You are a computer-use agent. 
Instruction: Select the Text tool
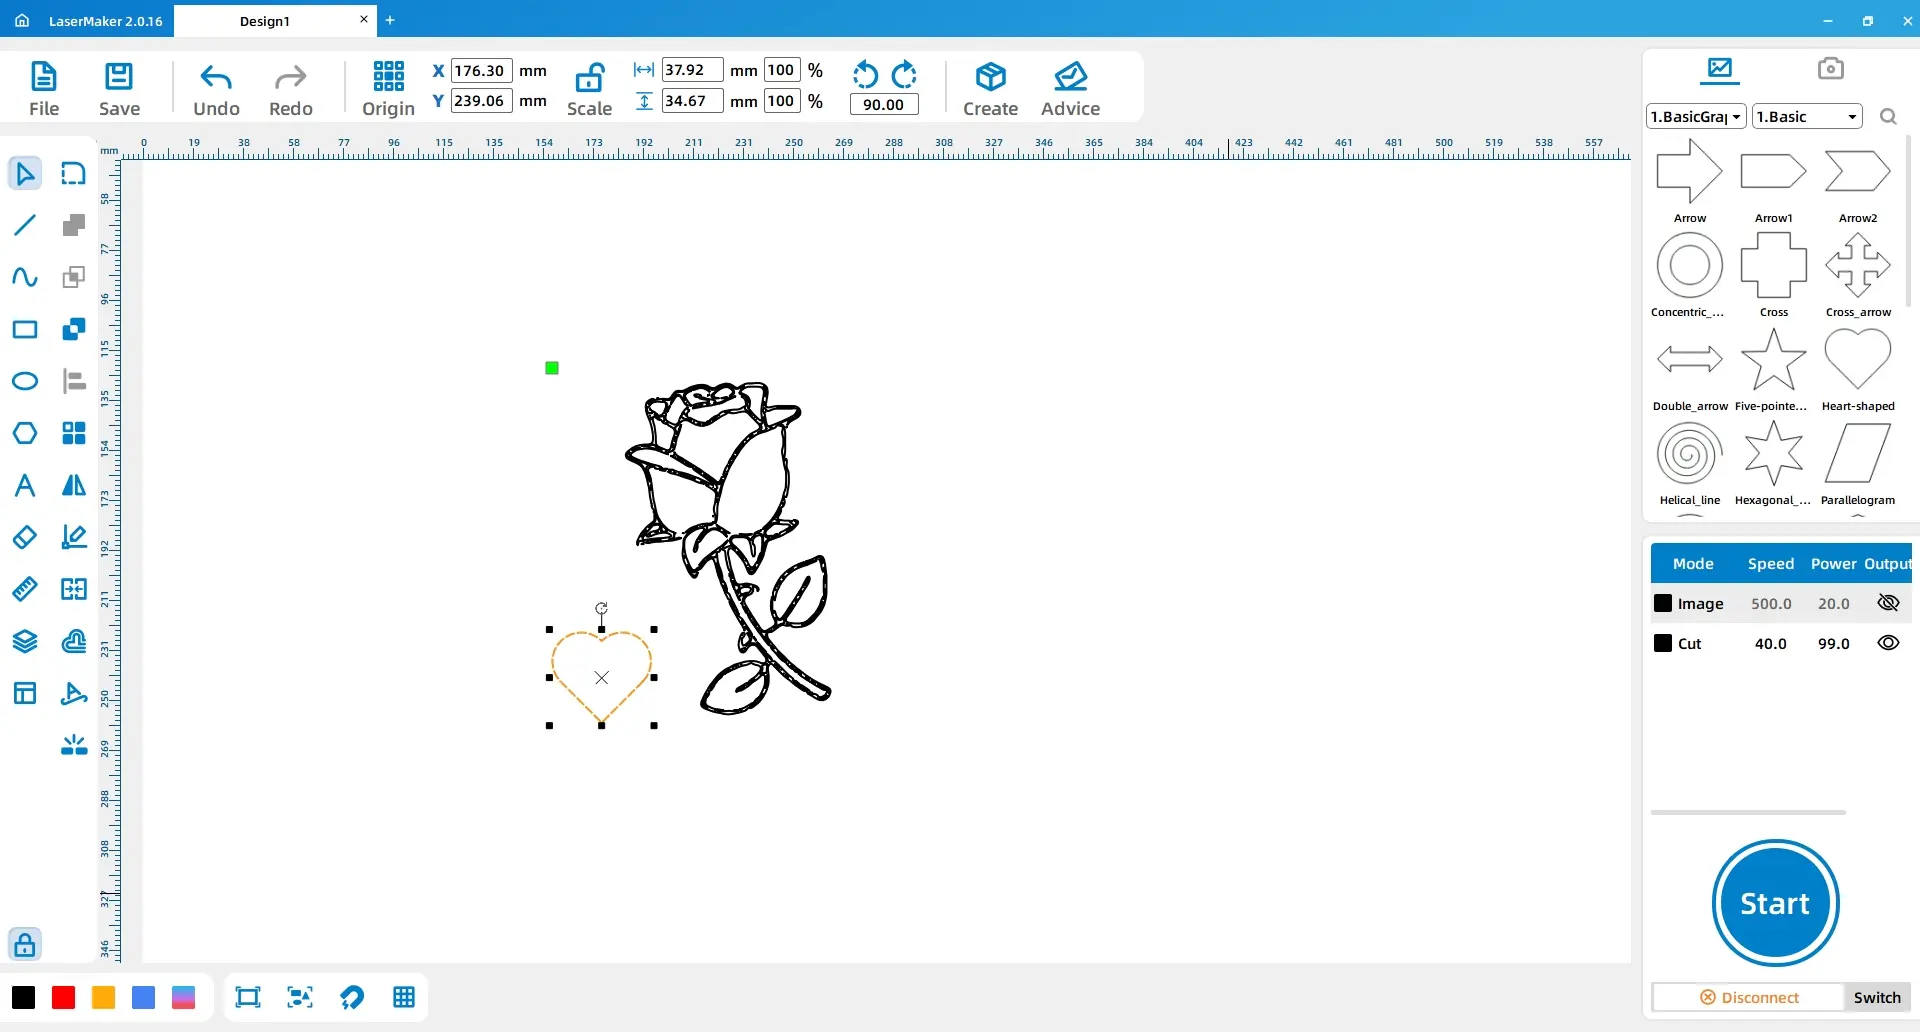pyautogui.click(x=25, y=485)
